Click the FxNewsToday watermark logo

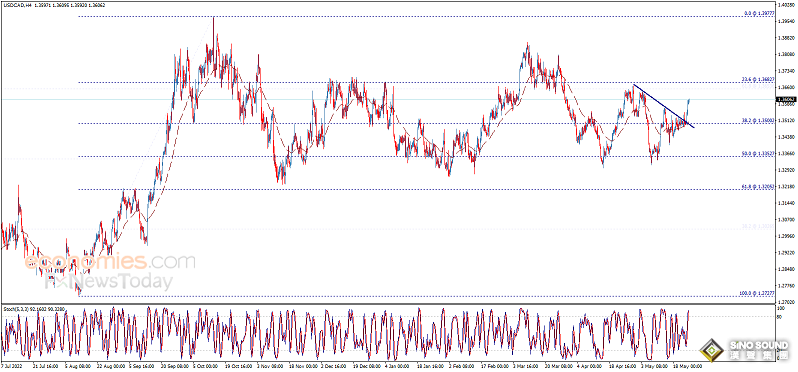pos(108,282)
